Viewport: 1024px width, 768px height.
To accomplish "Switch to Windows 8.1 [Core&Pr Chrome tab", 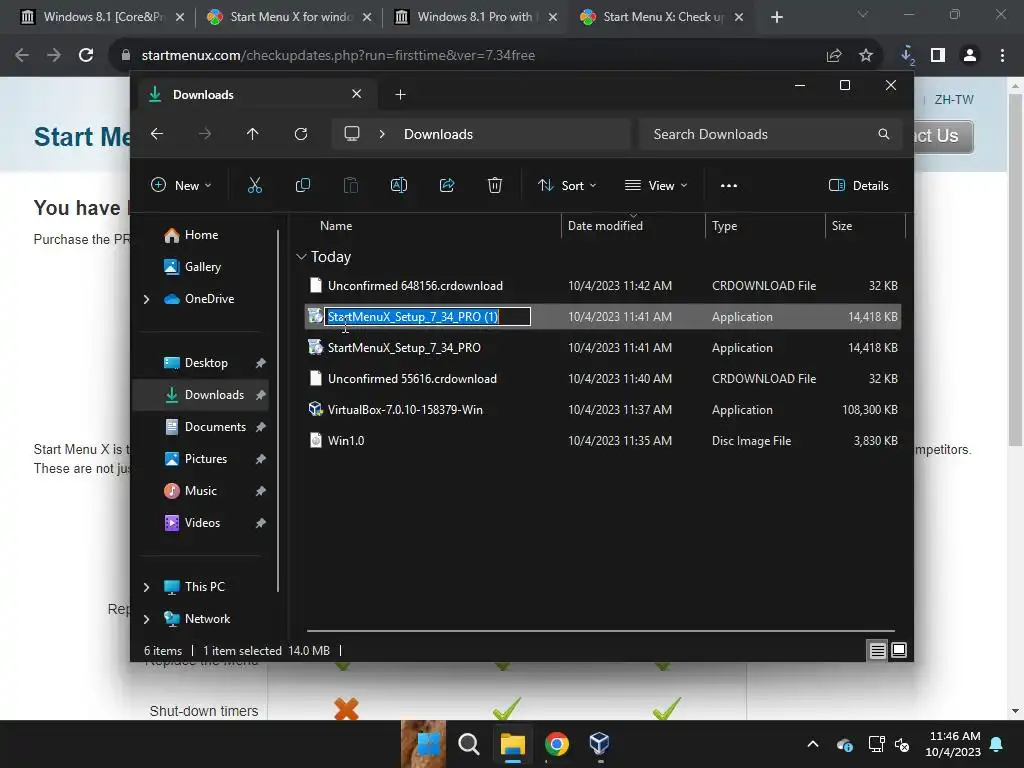I will coord(103,17).
